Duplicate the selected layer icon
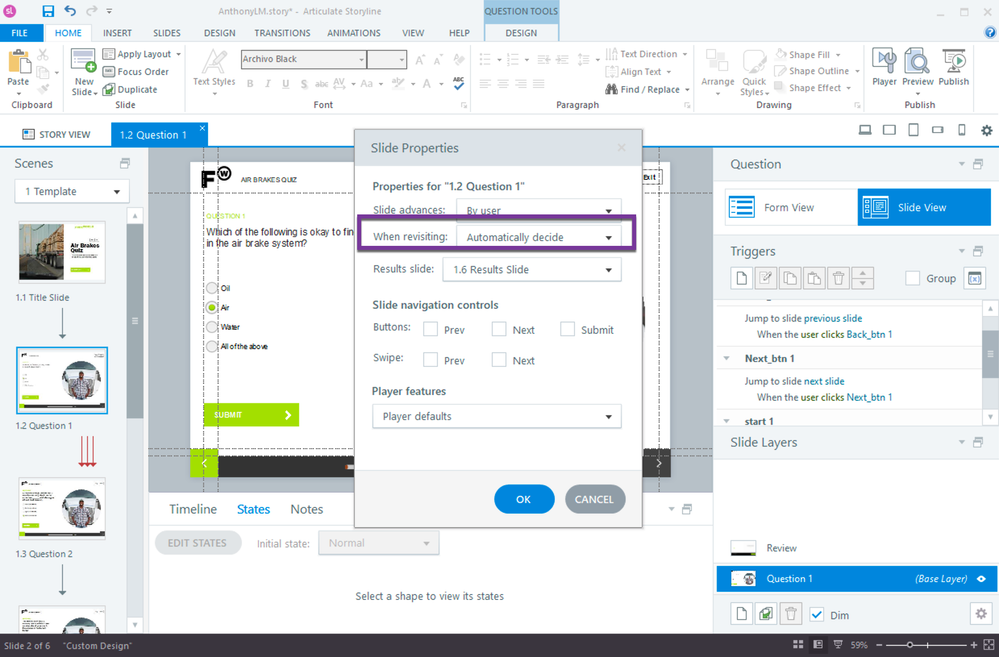Viewport: 999px width, 657px height. 766,614
